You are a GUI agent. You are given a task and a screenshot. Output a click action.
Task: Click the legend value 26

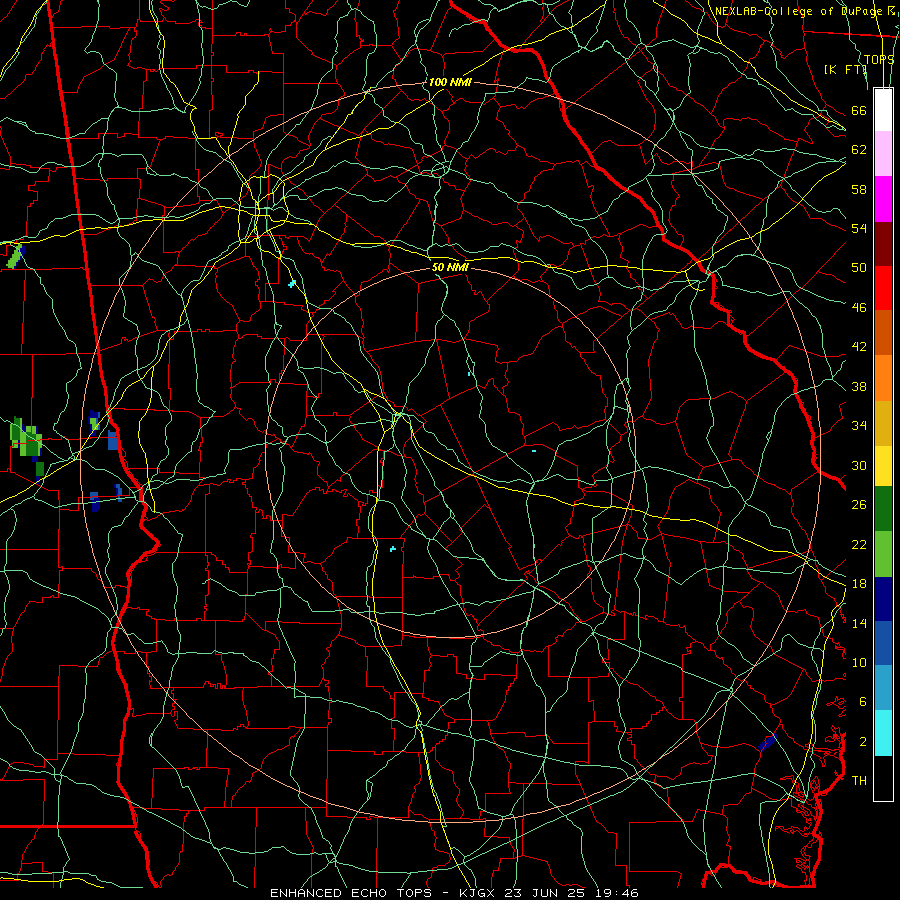[x=859, y=505]
